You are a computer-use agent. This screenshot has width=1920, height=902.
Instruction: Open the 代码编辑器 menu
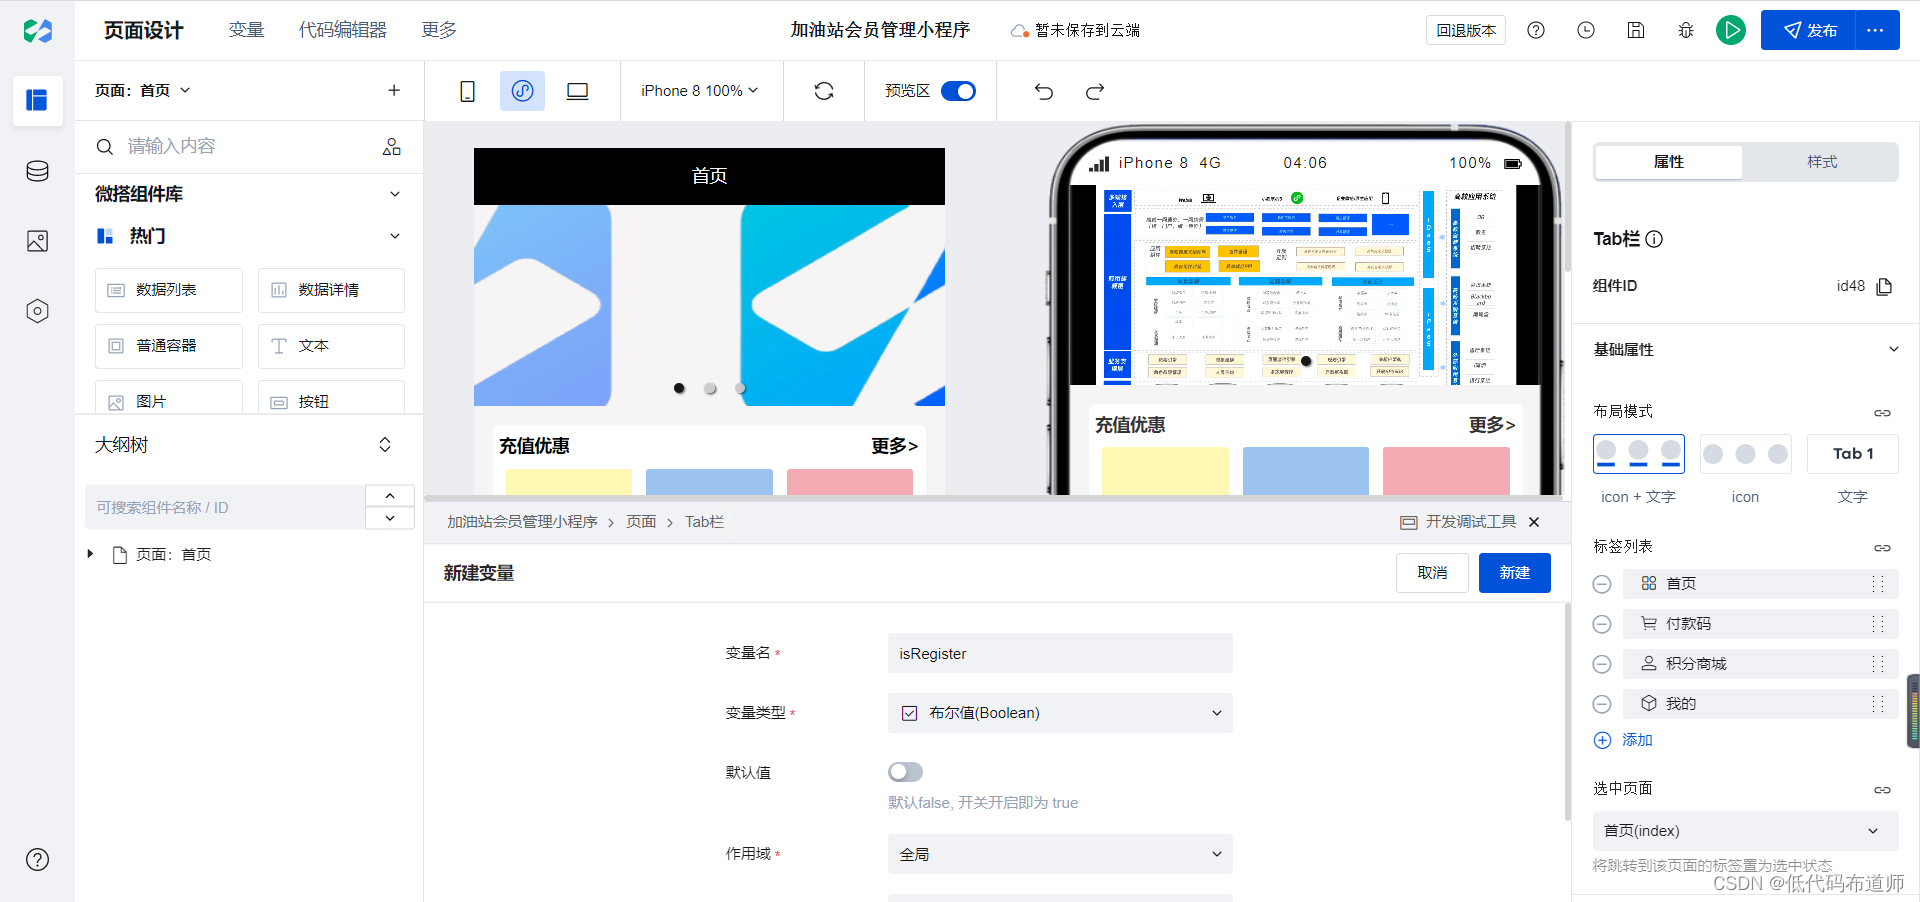pos(342,30)
